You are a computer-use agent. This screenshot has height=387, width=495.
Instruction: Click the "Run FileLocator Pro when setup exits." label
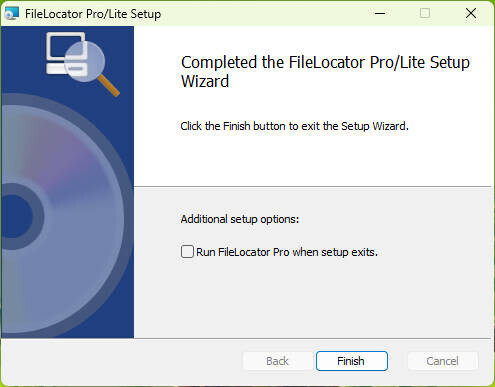[287, 252]
